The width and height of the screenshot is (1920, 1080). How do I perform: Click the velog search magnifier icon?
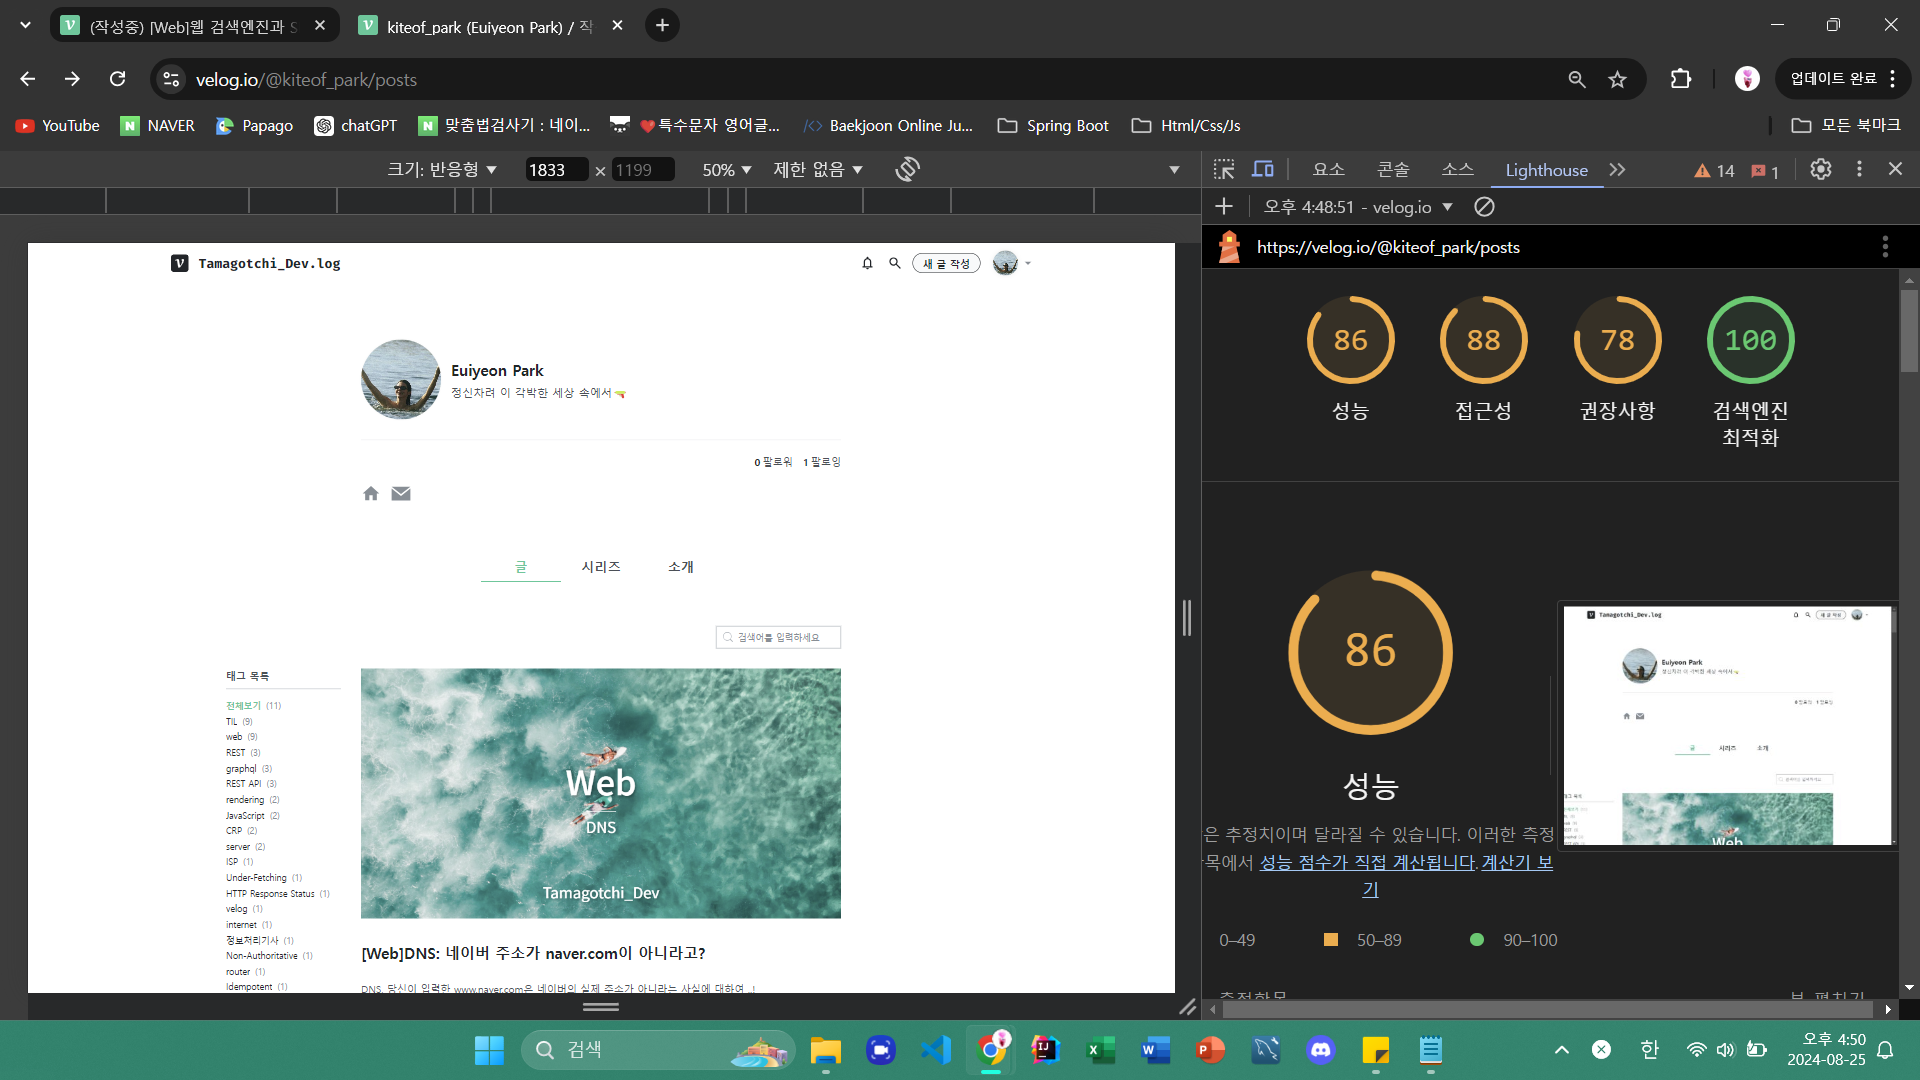(x=895, y=263)
